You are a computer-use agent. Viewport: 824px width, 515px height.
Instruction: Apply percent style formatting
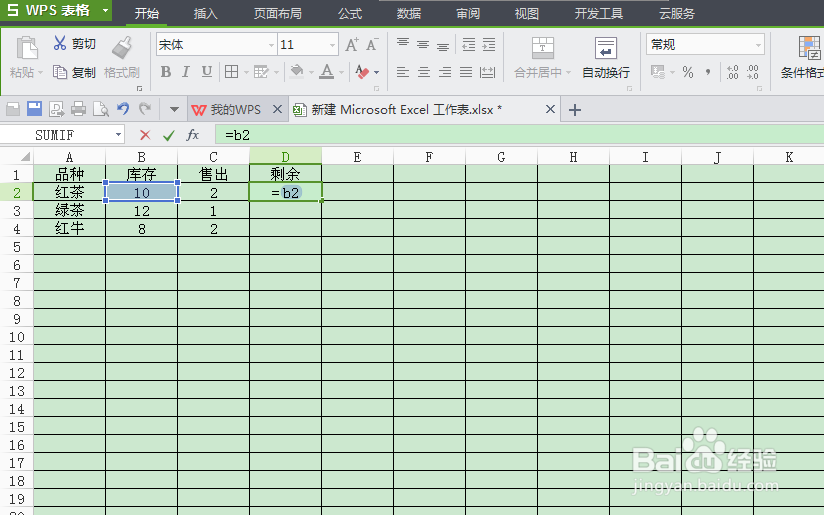688,72
